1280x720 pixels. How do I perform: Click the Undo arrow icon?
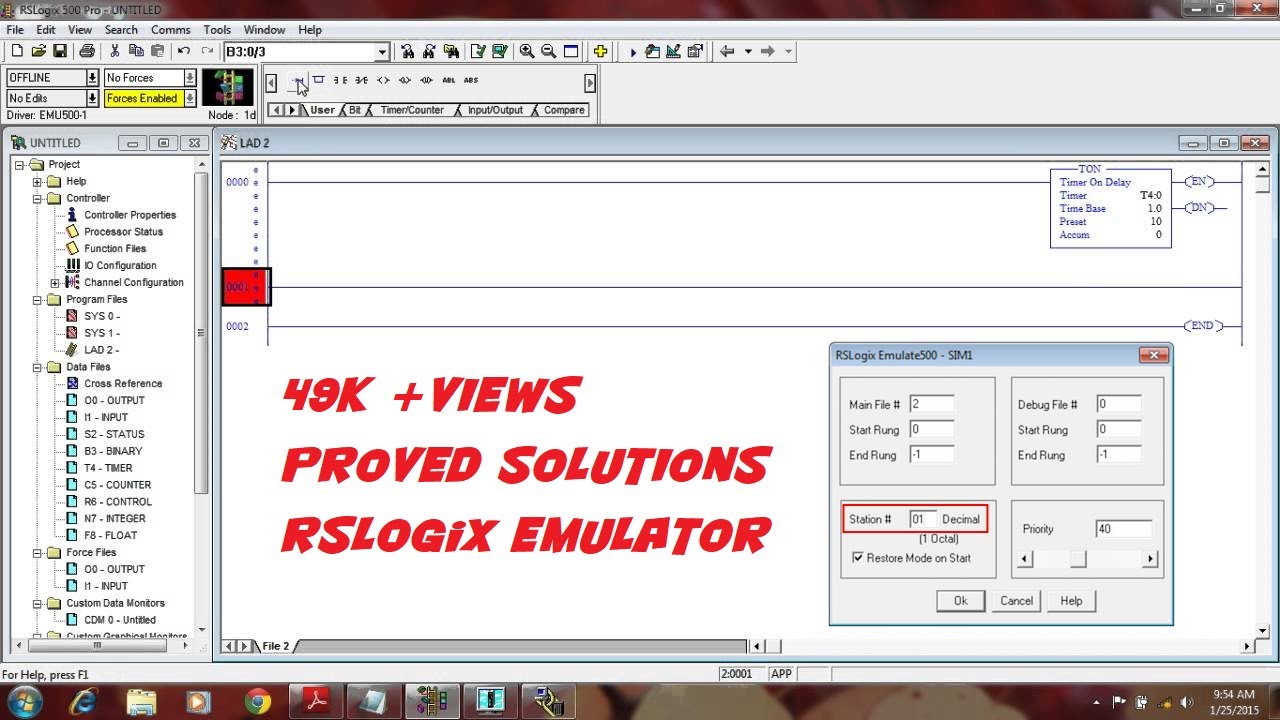click(x=184, y=51)
